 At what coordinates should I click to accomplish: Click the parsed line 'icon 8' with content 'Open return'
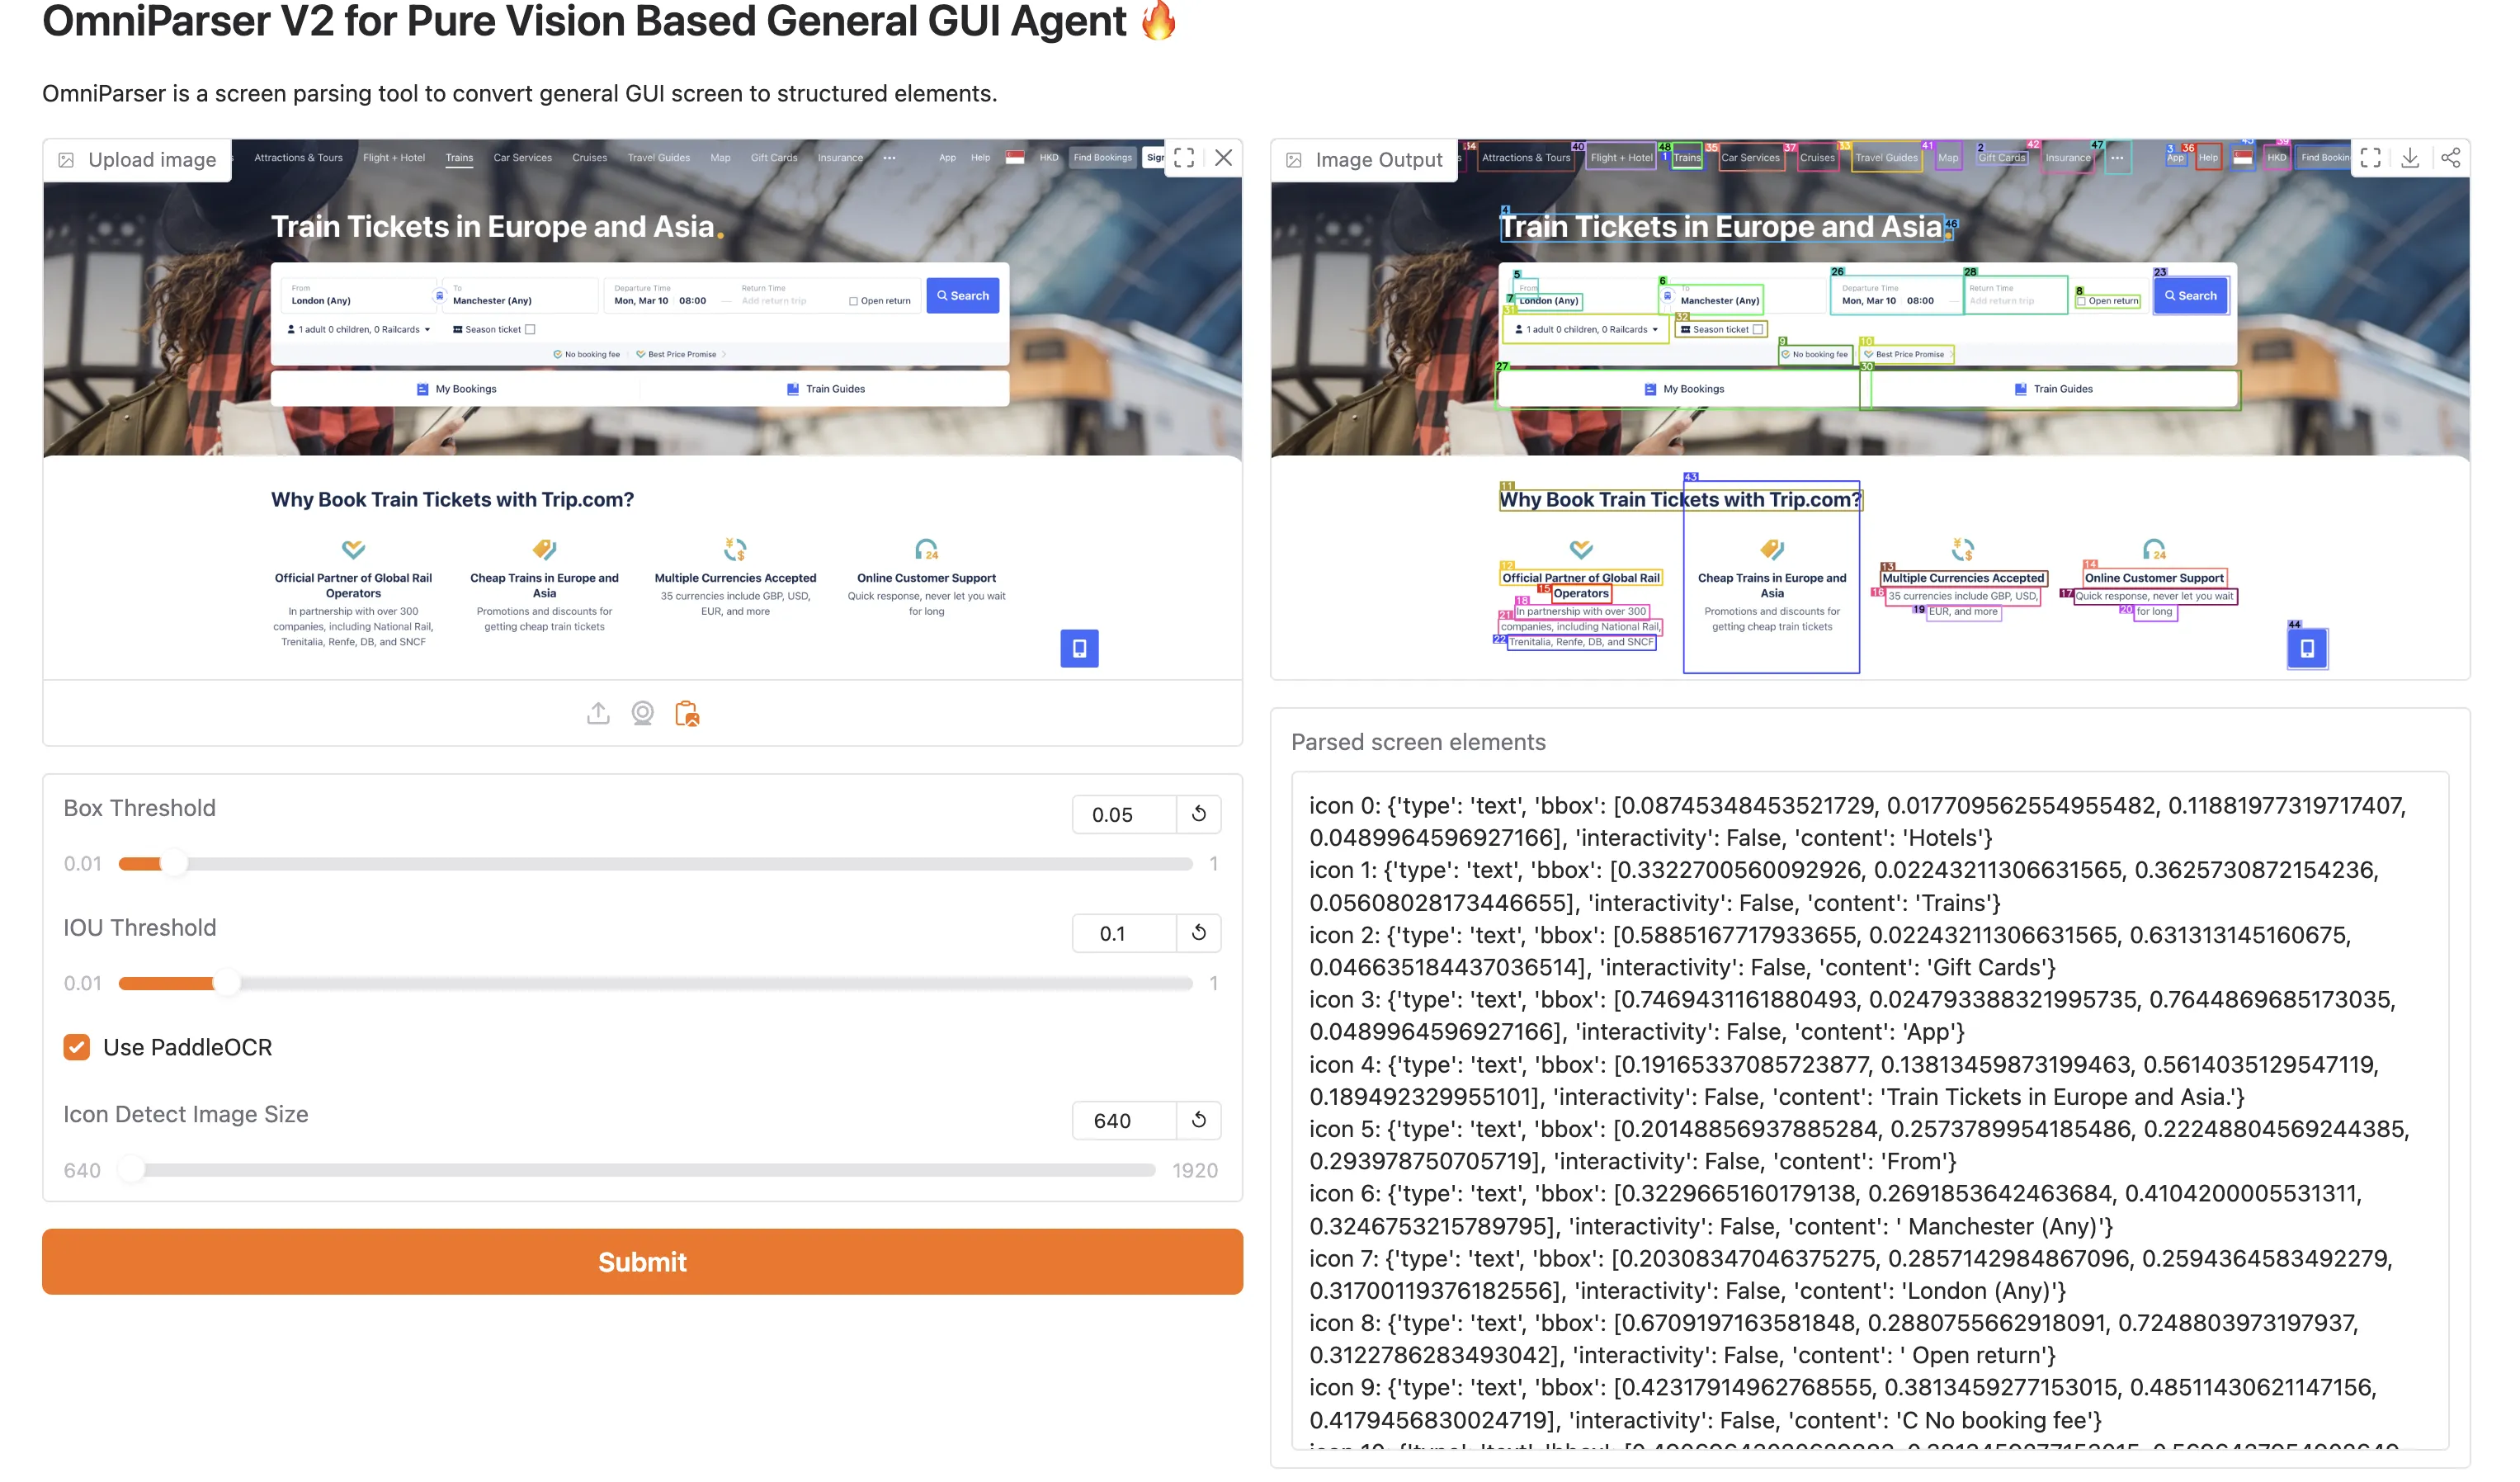[1835, 1339]
